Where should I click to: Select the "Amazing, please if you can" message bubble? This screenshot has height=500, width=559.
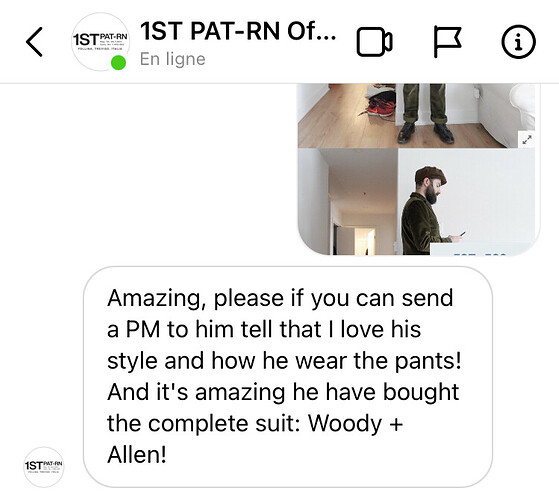[x=288, y=377]
